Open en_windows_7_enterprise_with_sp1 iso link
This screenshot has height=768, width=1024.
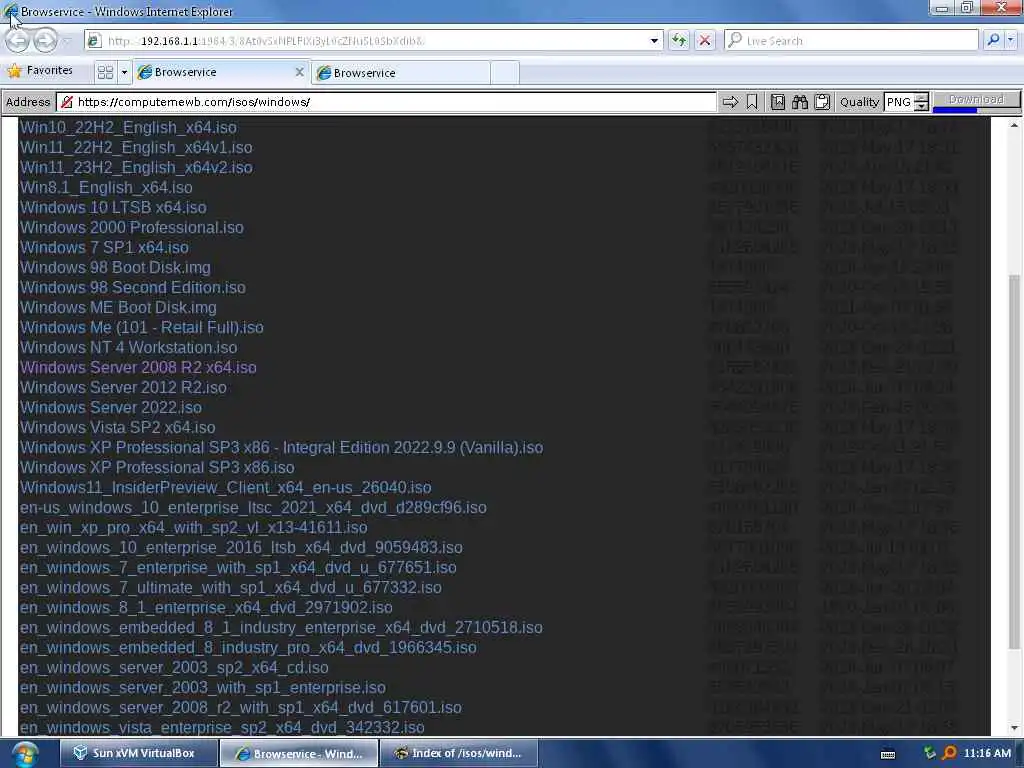[238, 568]
